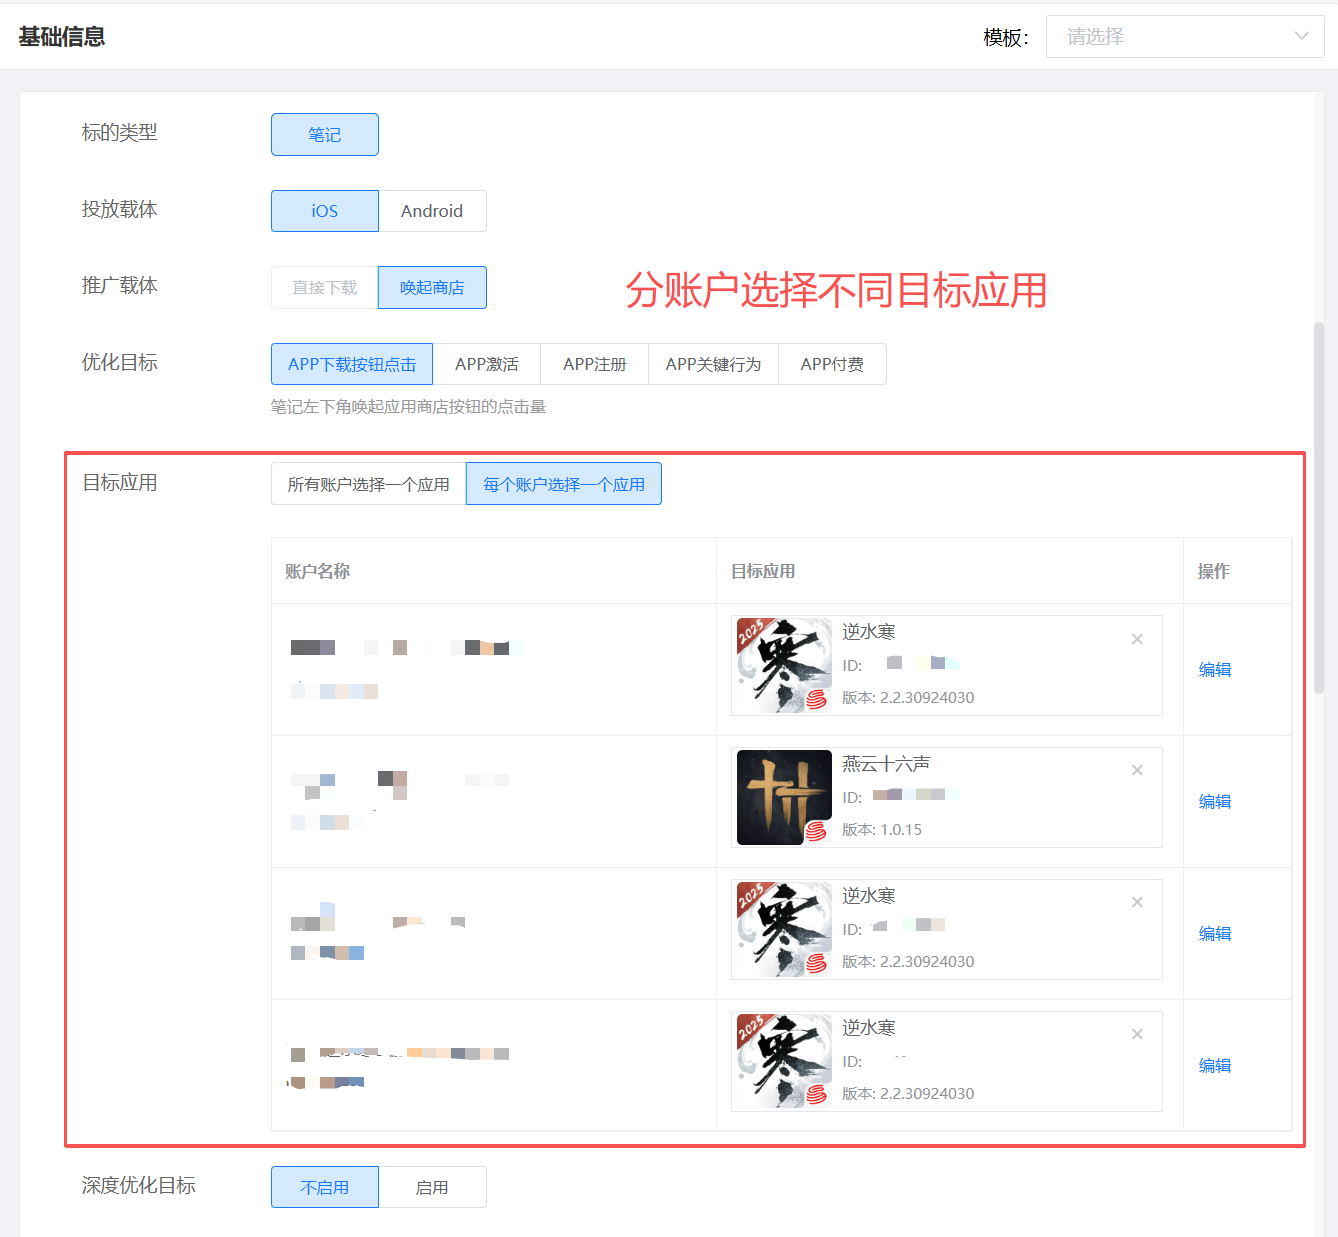Viewport: 1338px width, 1237px height.
Task: Select APP付费 optimization goal
Action: (x=831, y=364)
